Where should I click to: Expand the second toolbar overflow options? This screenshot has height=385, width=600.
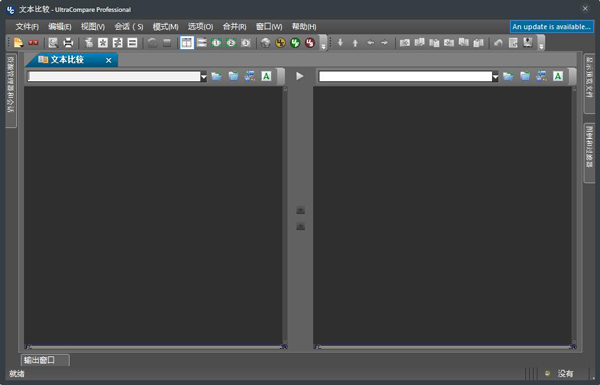click(x=541, y=43)
